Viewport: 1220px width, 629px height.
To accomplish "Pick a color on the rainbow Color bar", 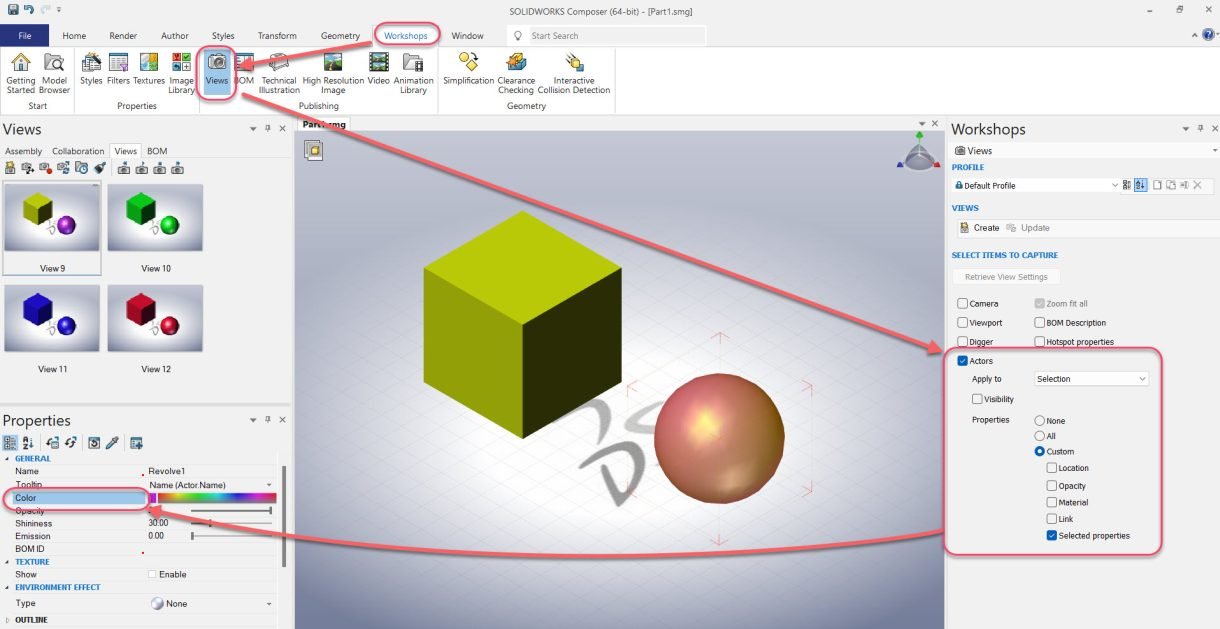I will click(217, 497).
